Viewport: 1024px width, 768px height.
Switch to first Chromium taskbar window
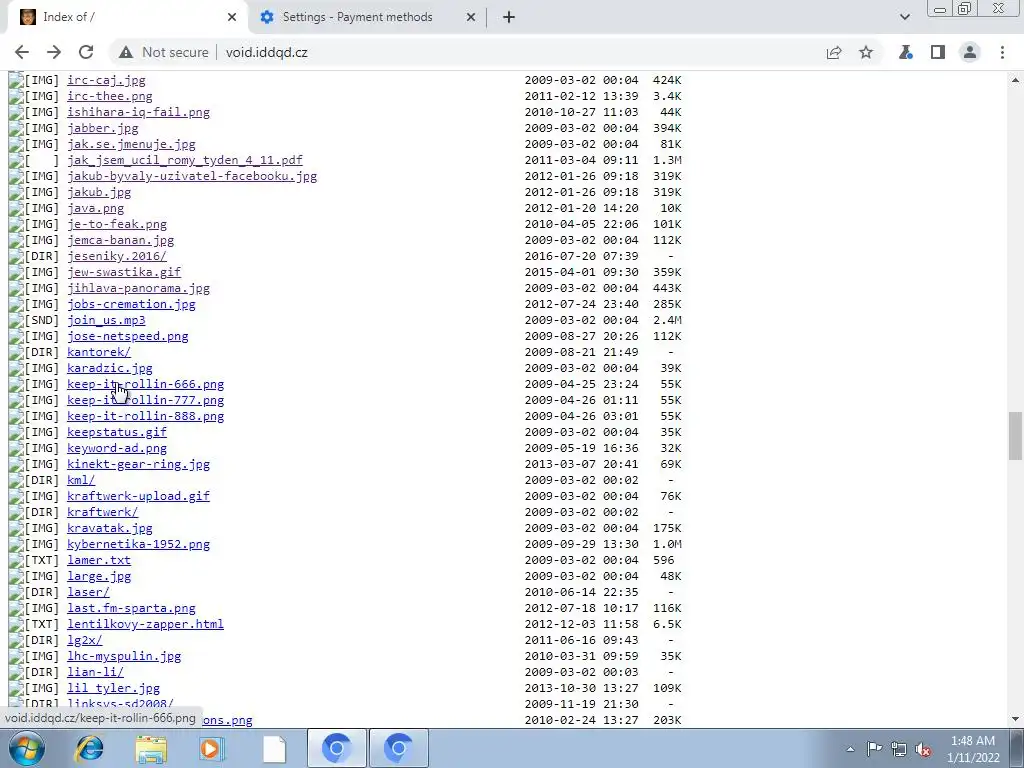pos(336,748)
